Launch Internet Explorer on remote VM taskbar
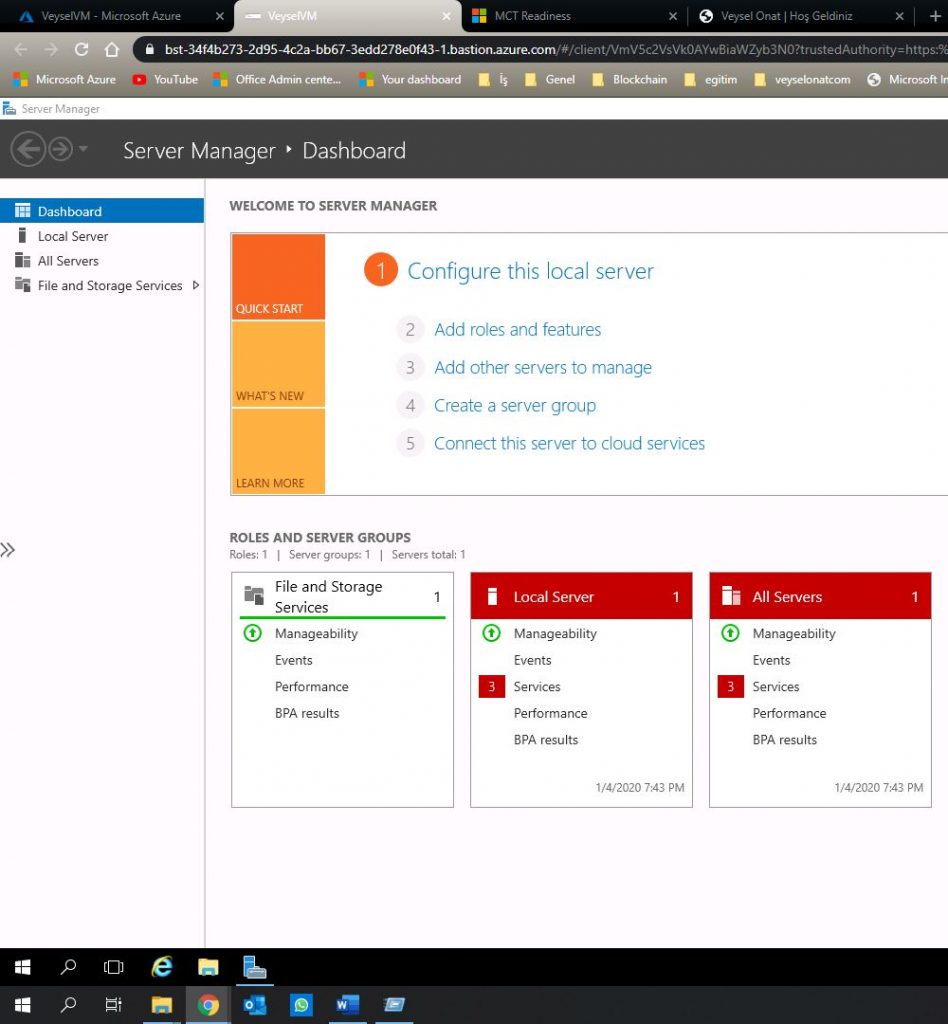Image resolution: width=948 pixels, height=1024 pixels. tap(161, 967)
